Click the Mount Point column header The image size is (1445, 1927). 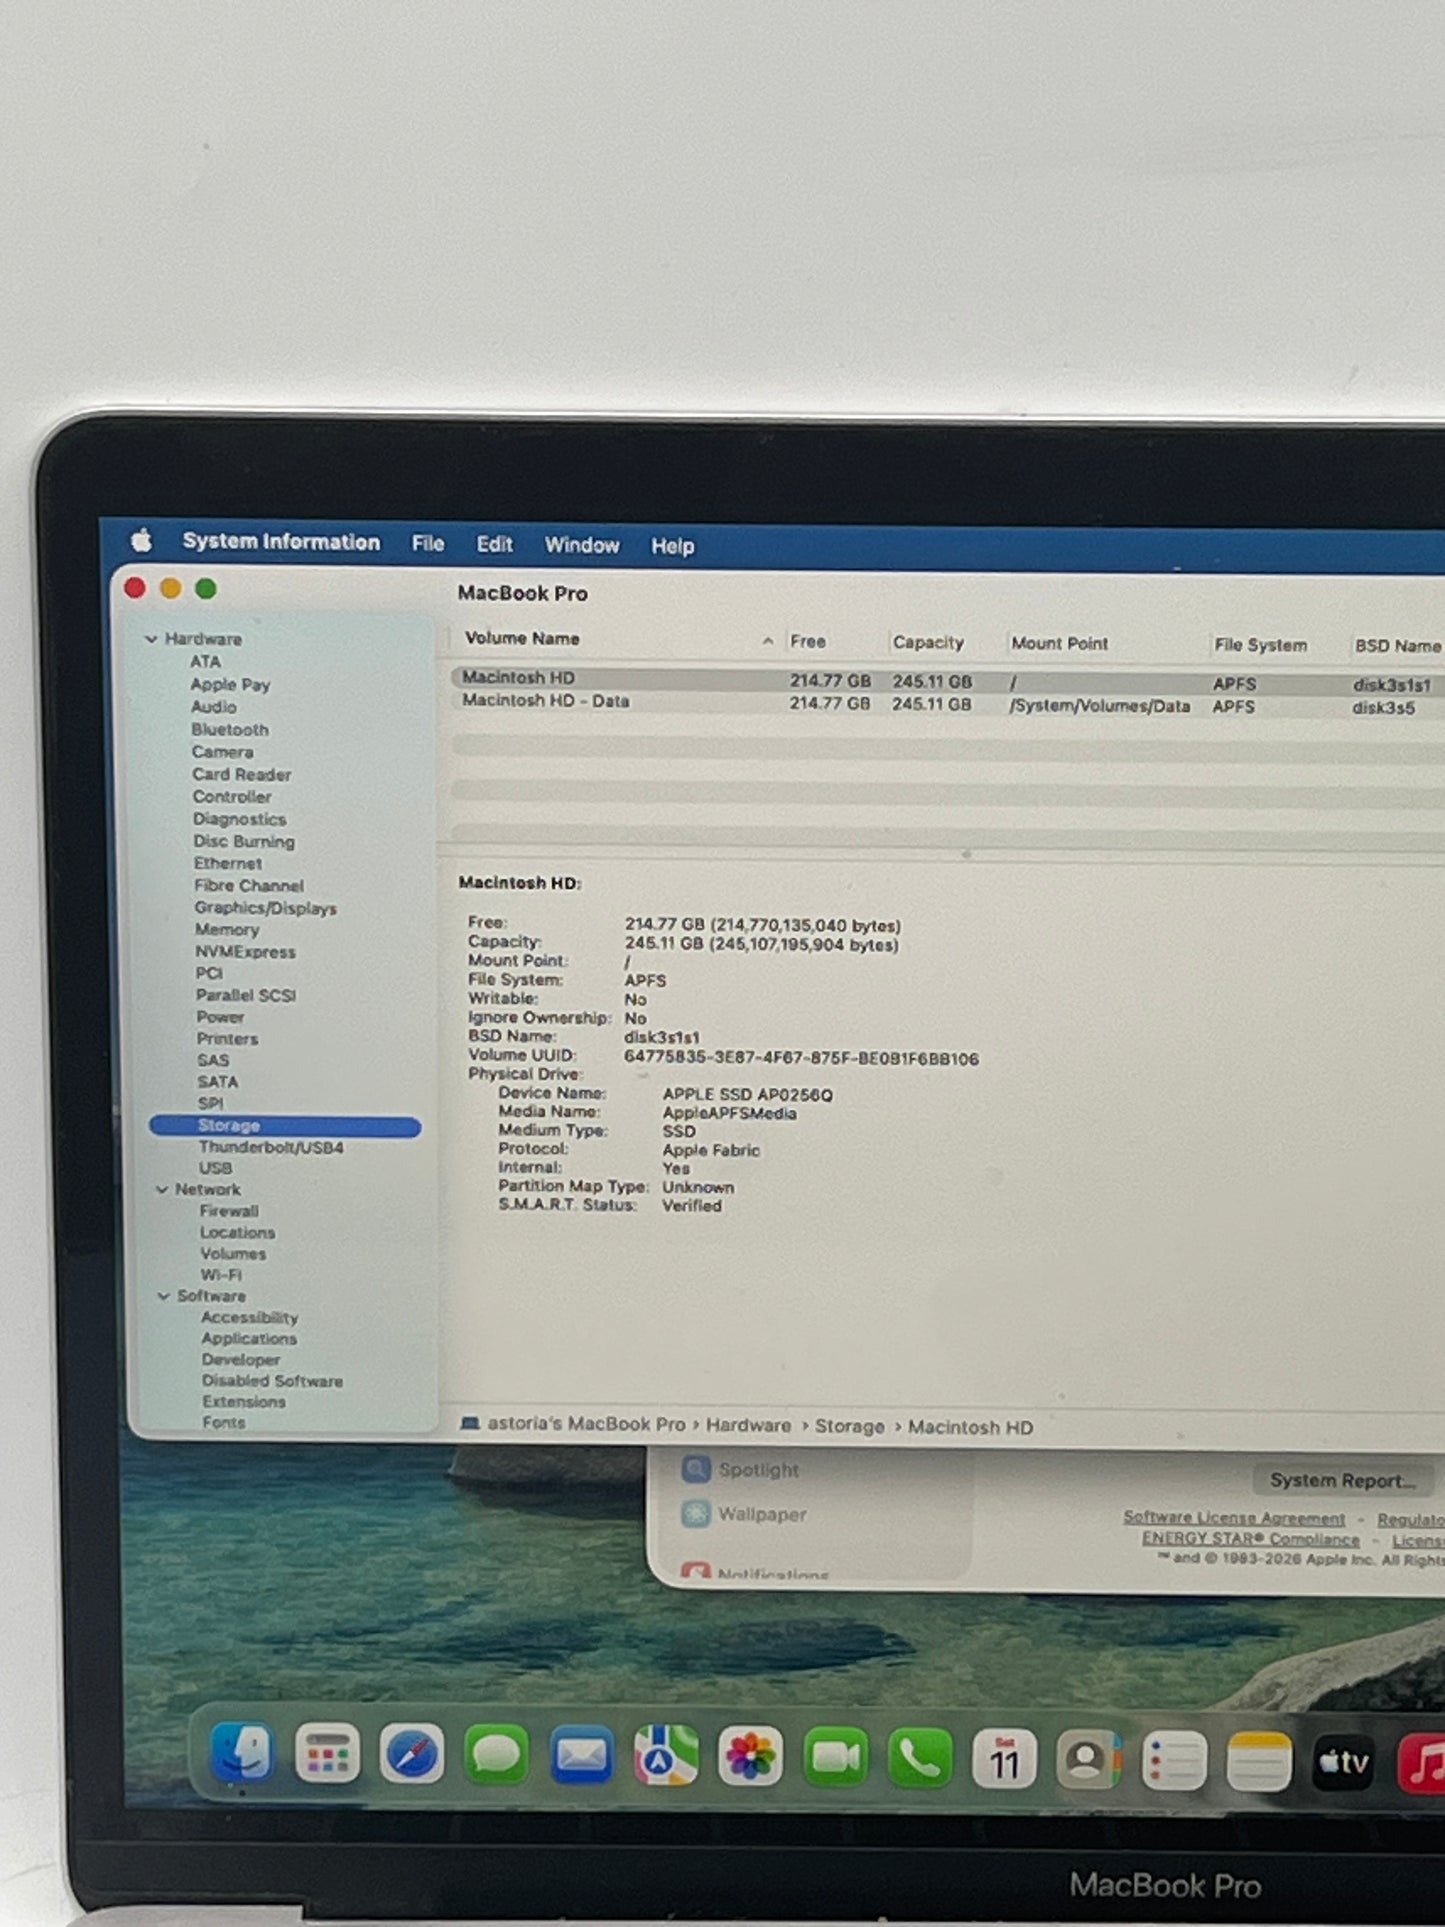tap(1059, 644)
